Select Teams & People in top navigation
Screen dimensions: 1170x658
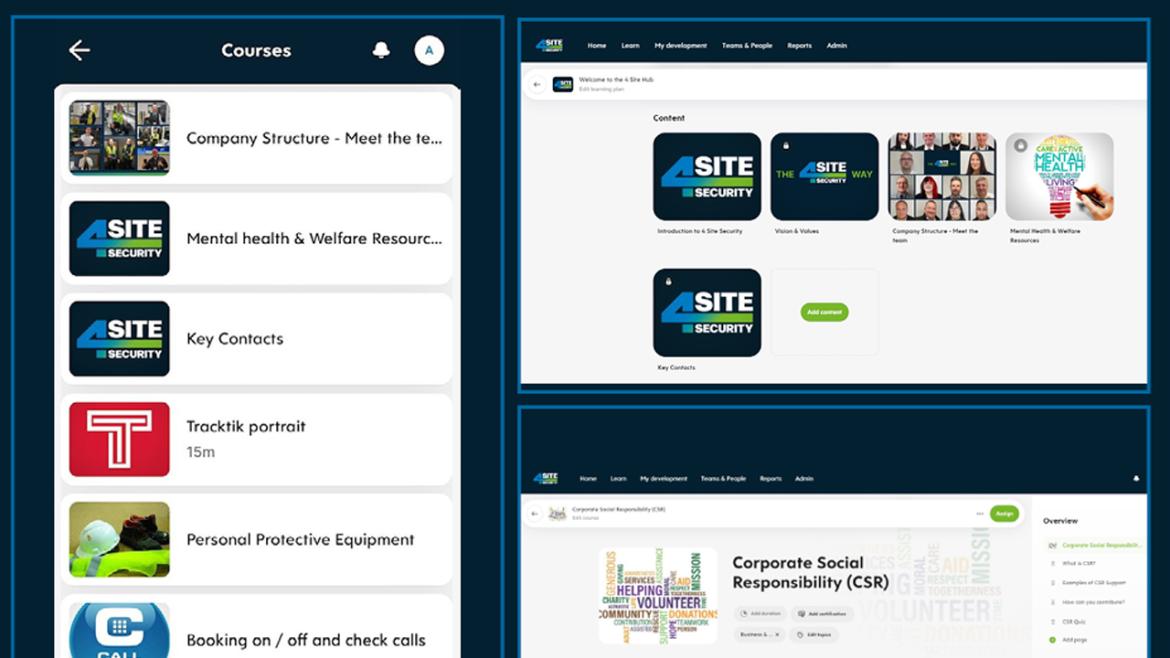click(x=747, y=45)
